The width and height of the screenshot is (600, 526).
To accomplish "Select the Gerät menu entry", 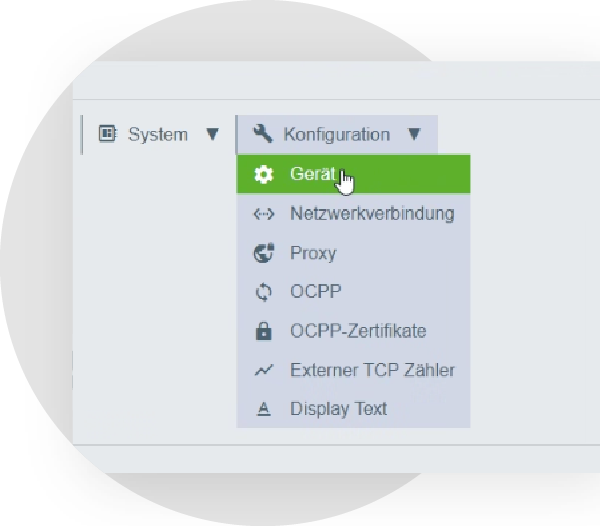I will coord(309,174).
